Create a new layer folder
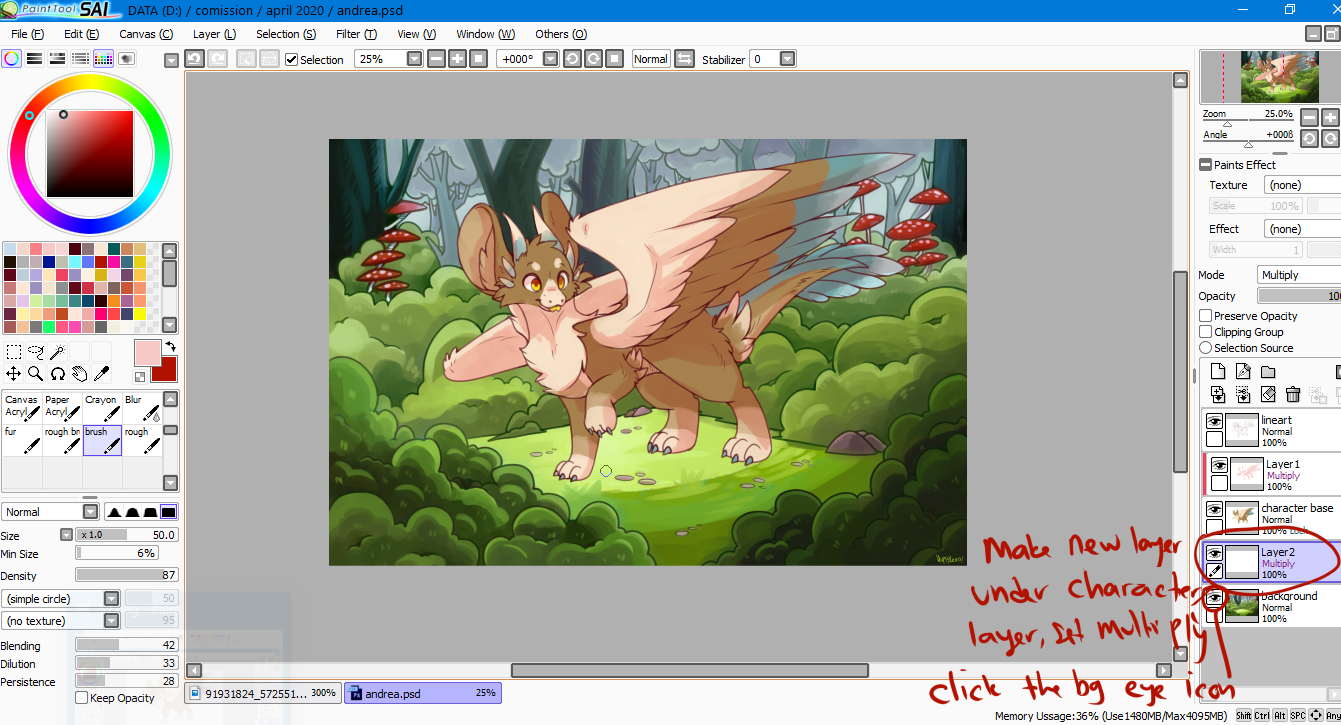The width and height of the screenshot is (1341, 725). (x=1268, y=372)
